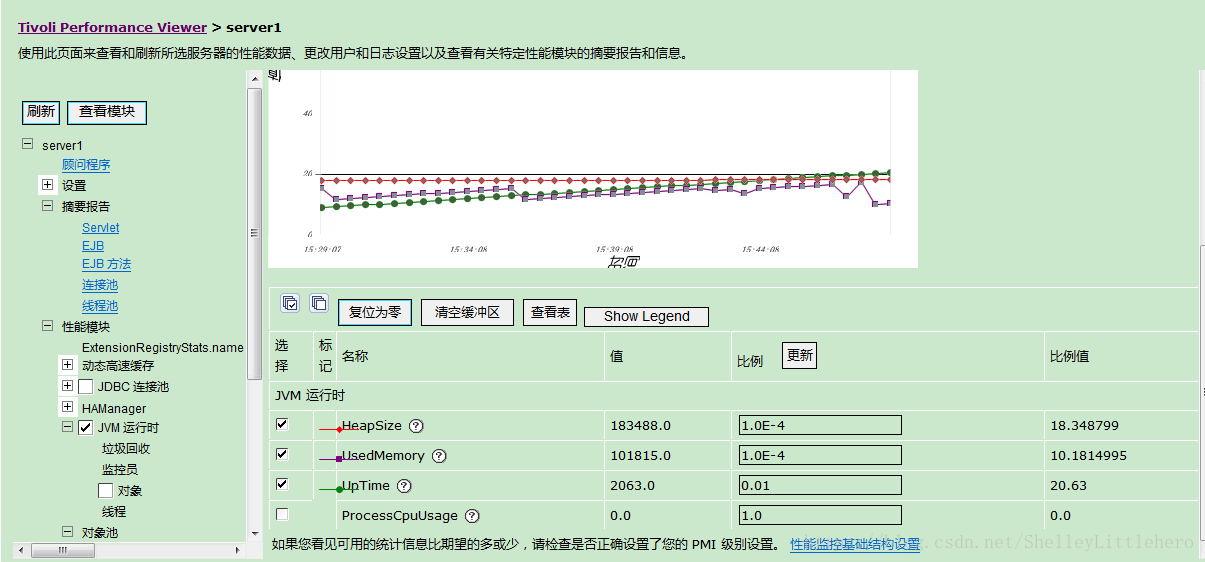Click the tree scrollbar down arrow
1205x562 pixels.
pos(254,535)
